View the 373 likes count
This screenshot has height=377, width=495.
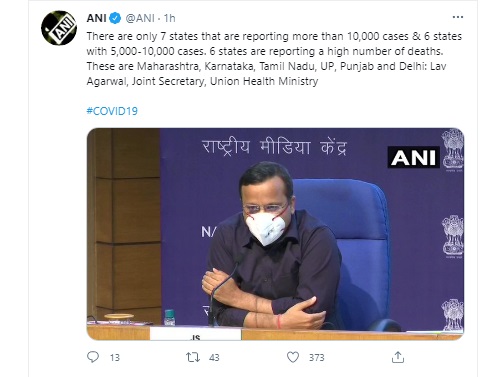pos(316,358)
